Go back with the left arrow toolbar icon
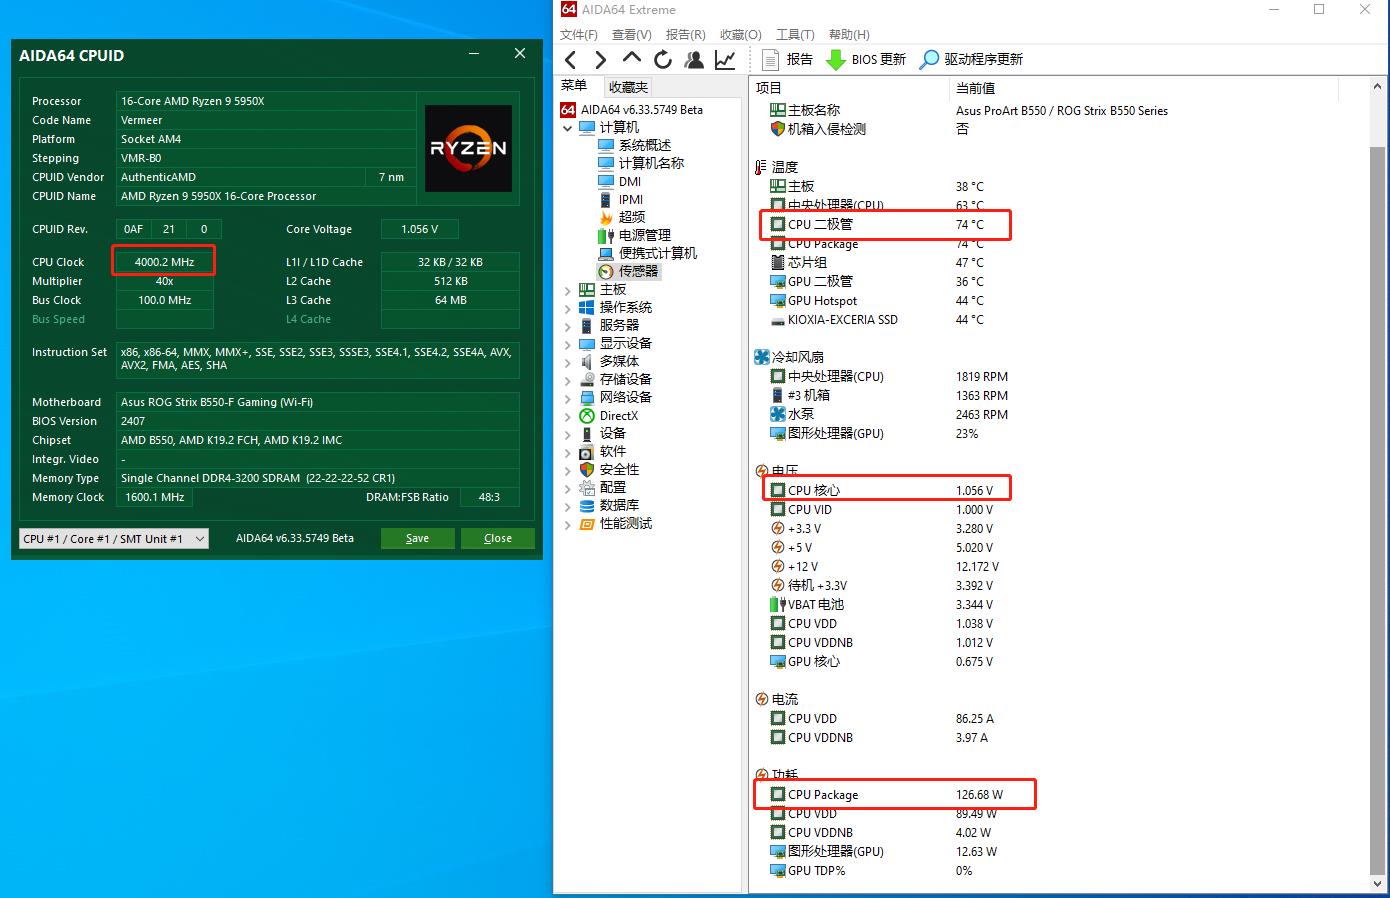The width and height of the screenshot is (1390, 898). [571, 60]
